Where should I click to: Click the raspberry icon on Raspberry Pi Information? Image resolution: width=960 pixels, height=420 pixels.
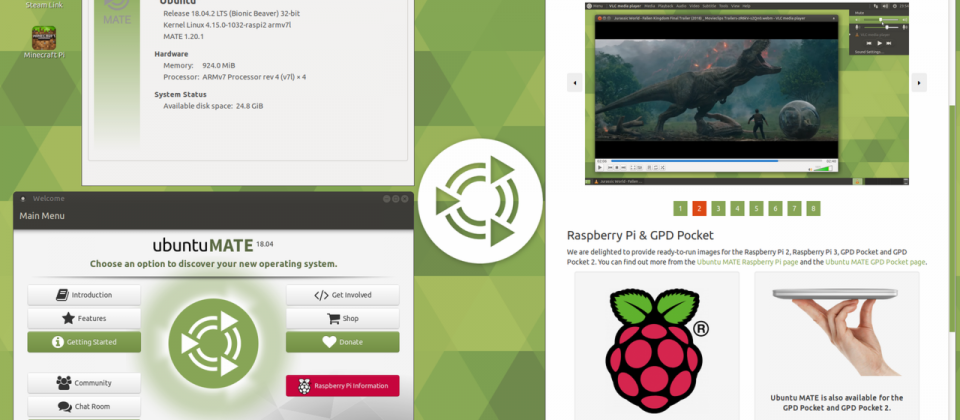coord(304,386)
